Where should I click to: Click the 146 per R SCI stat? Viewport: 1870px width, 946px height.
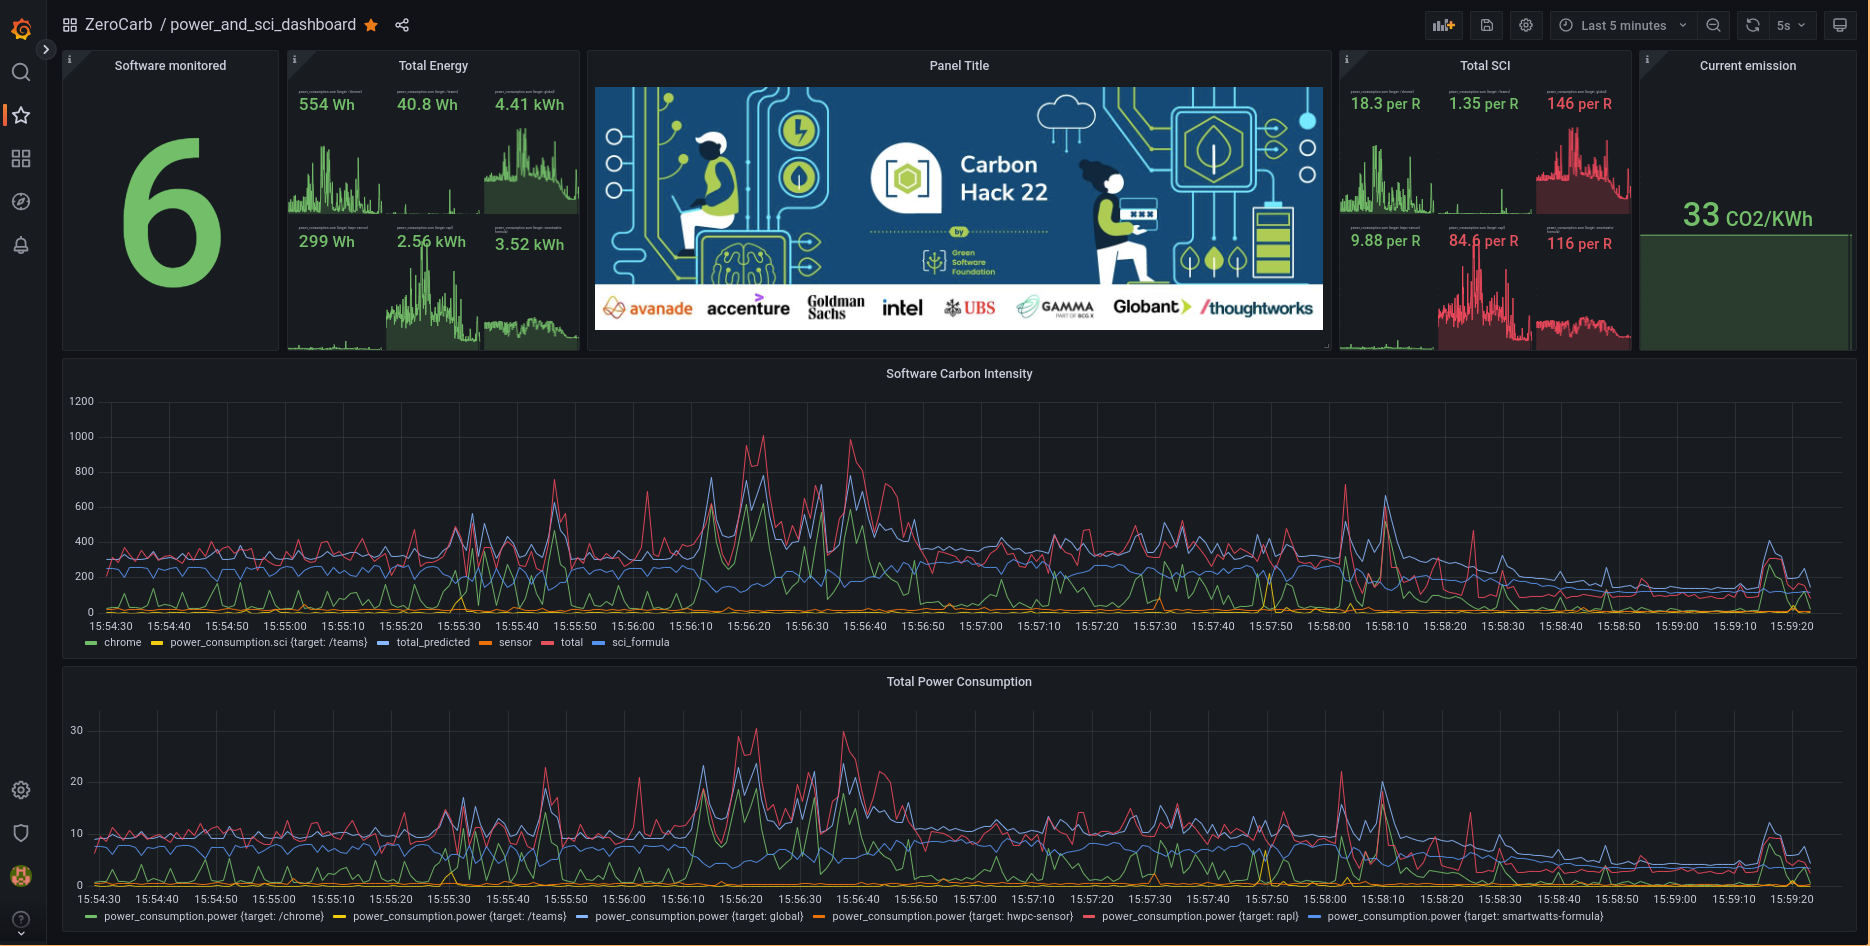pyautogui.click(x=1579, y=104)
